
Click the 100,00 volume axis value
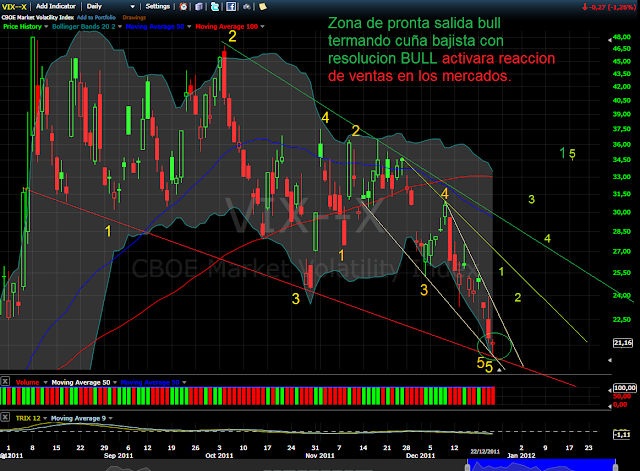point(624,388)
